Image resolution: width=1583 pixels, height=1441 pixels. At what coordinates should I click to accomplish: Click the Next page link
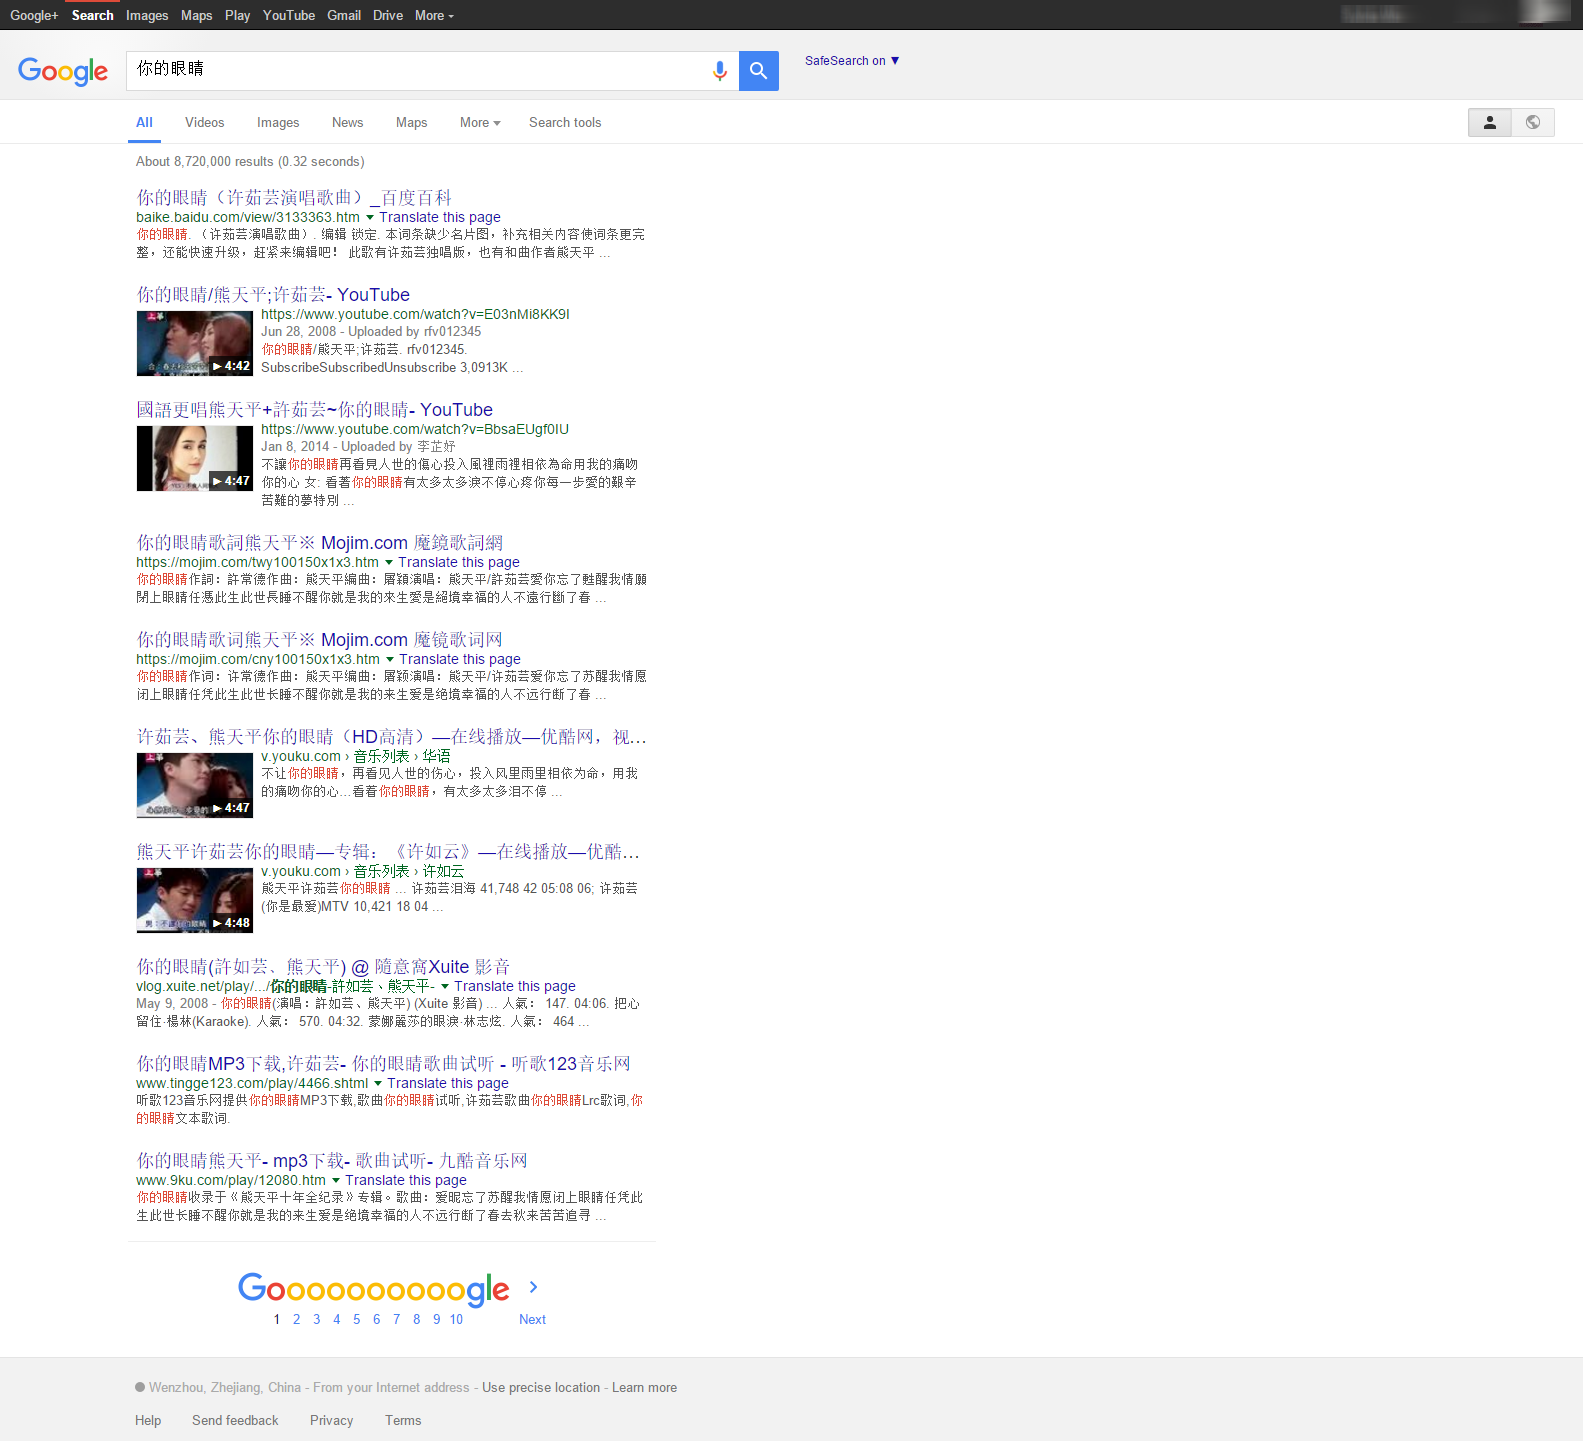point(532,1319)
